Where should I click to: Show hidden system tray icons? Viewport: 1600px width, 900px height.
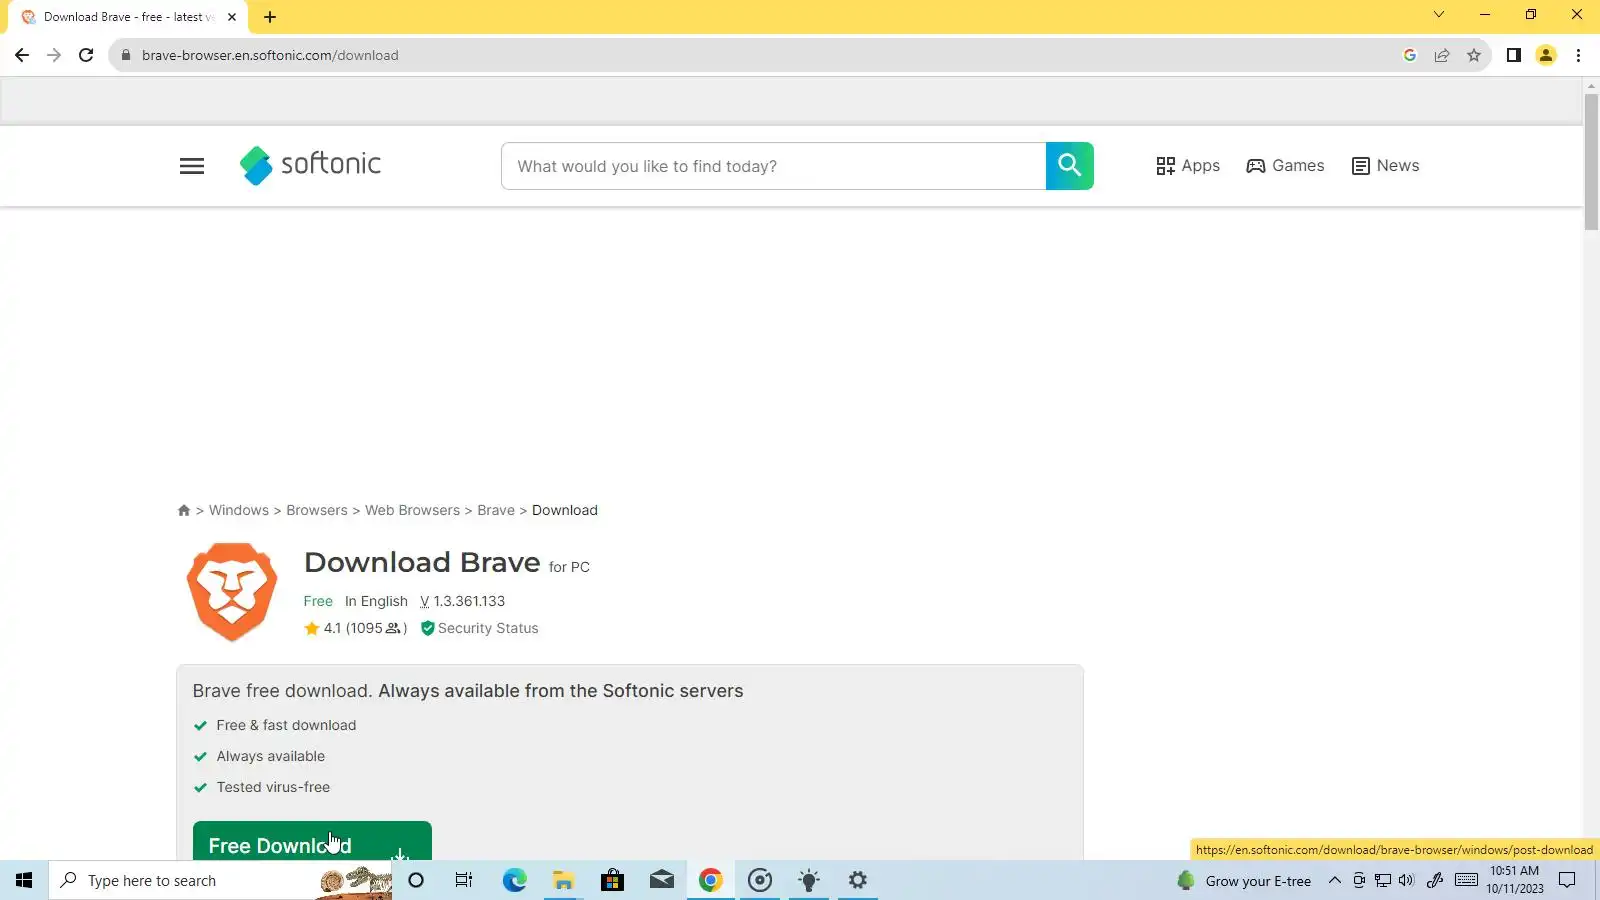click(1334, 880)
